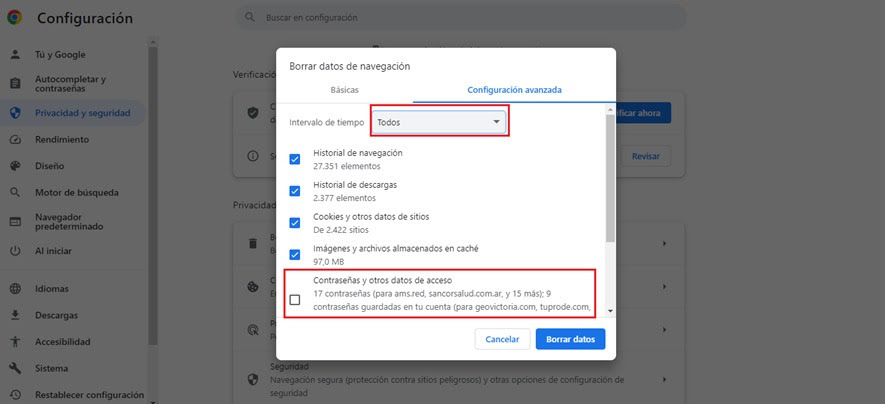This screenshot has height=404, width=885.
Task: Switch to the Básicas tab
Action: [344, 90]
